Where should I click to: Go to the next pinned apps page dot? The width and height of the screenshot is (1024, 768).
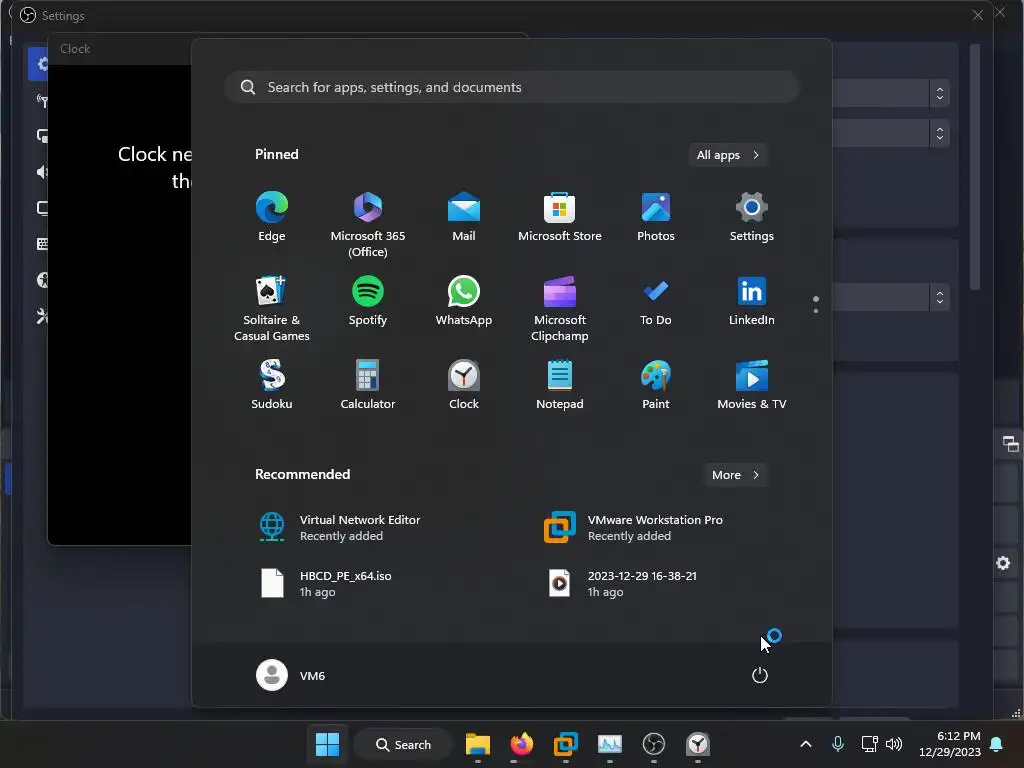point(816,311)
